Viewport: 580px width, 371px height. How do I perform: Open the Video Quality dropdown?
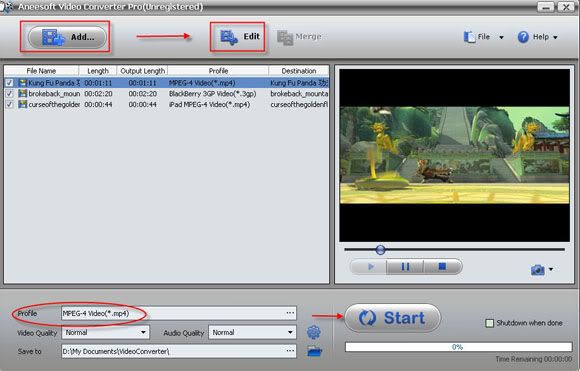tap(106, 332)
